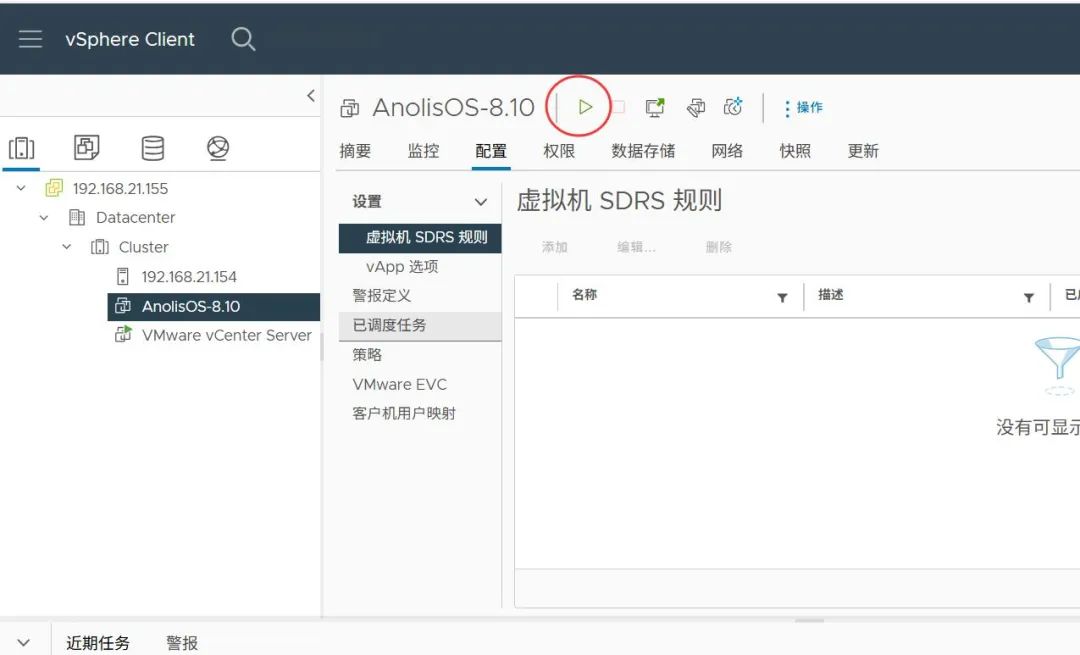This screenshot has height=655, width=1080.
Task: Select Cluster in inventory tree
Action: point(143,247)
